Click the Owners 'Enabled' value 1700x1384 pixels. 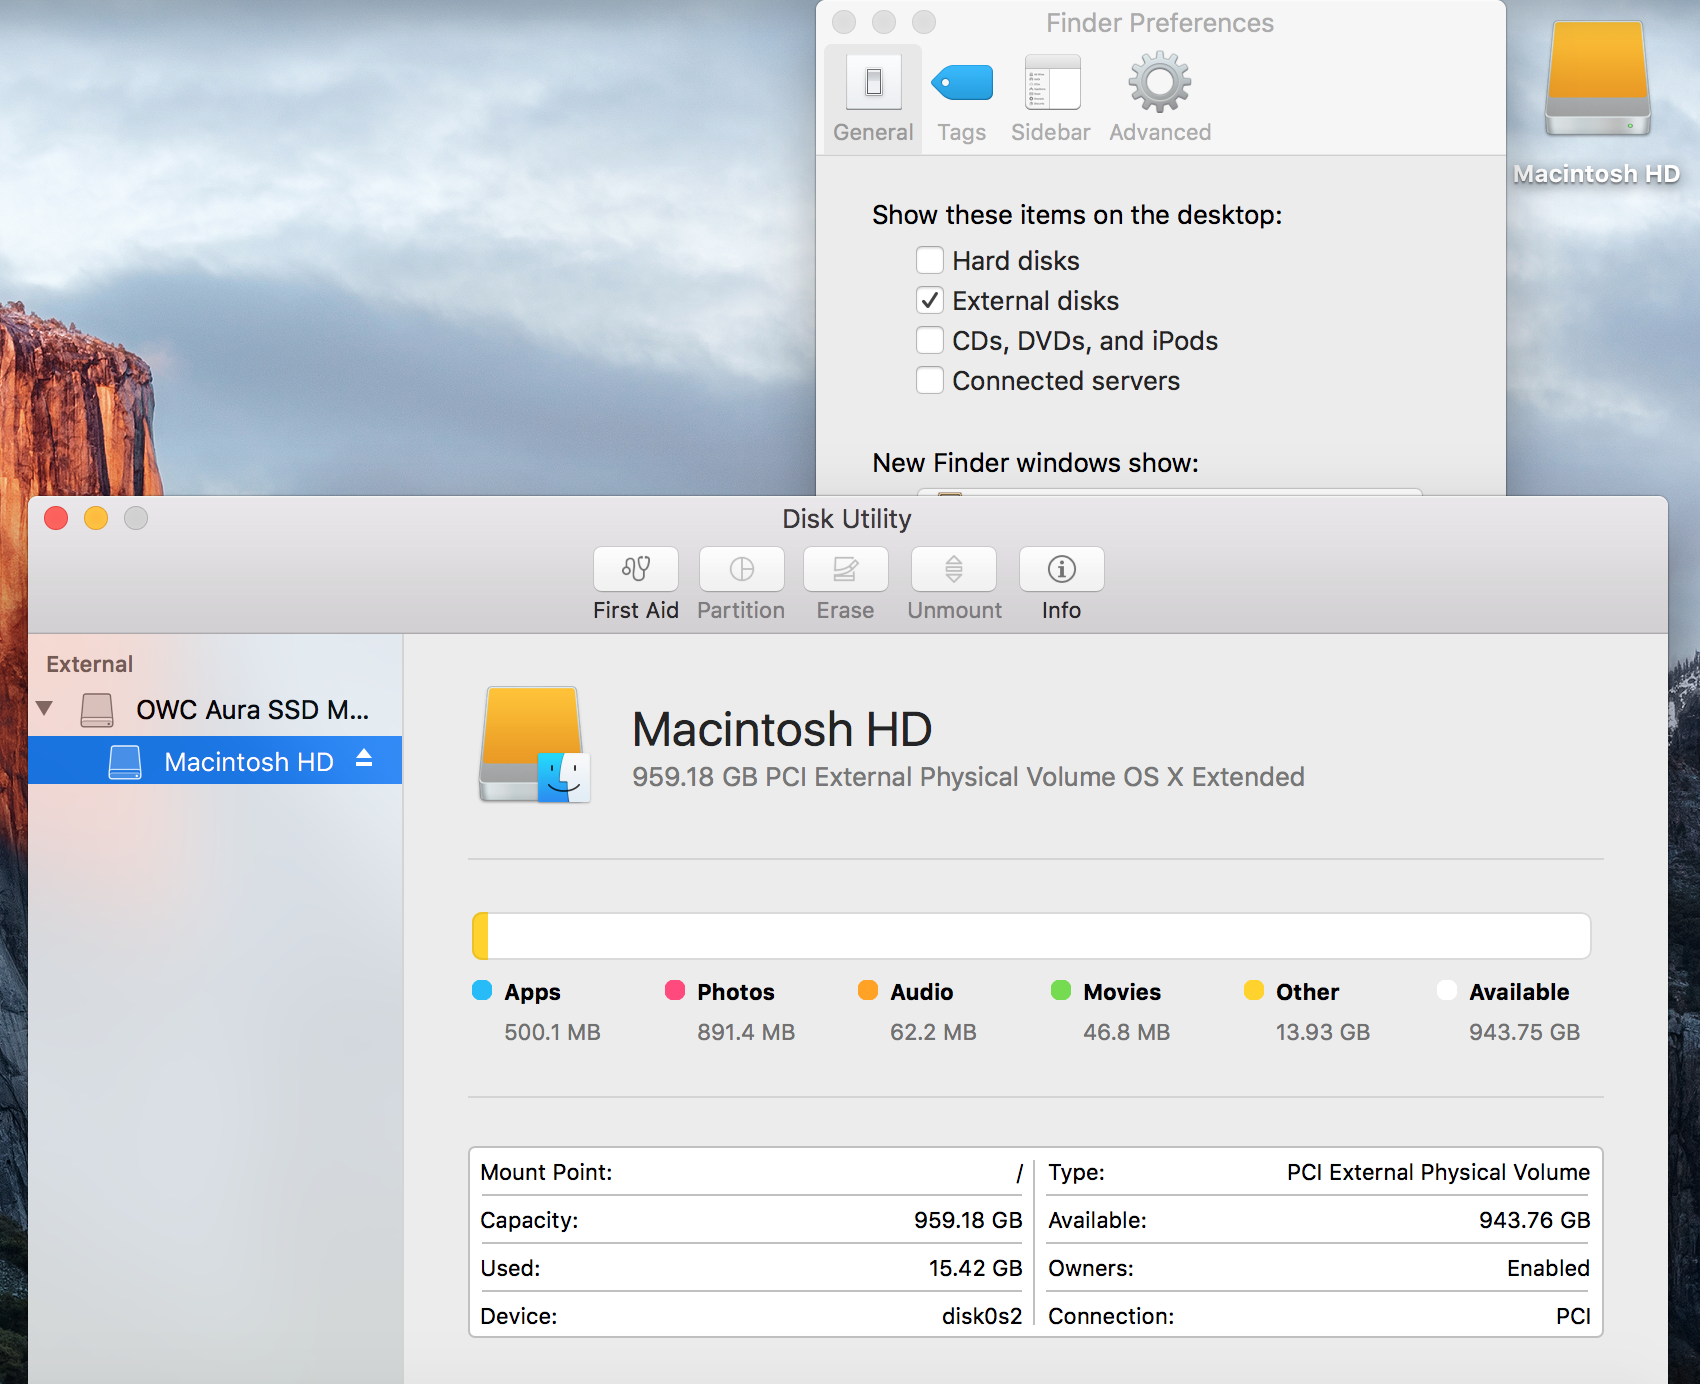[1548, 1268]
